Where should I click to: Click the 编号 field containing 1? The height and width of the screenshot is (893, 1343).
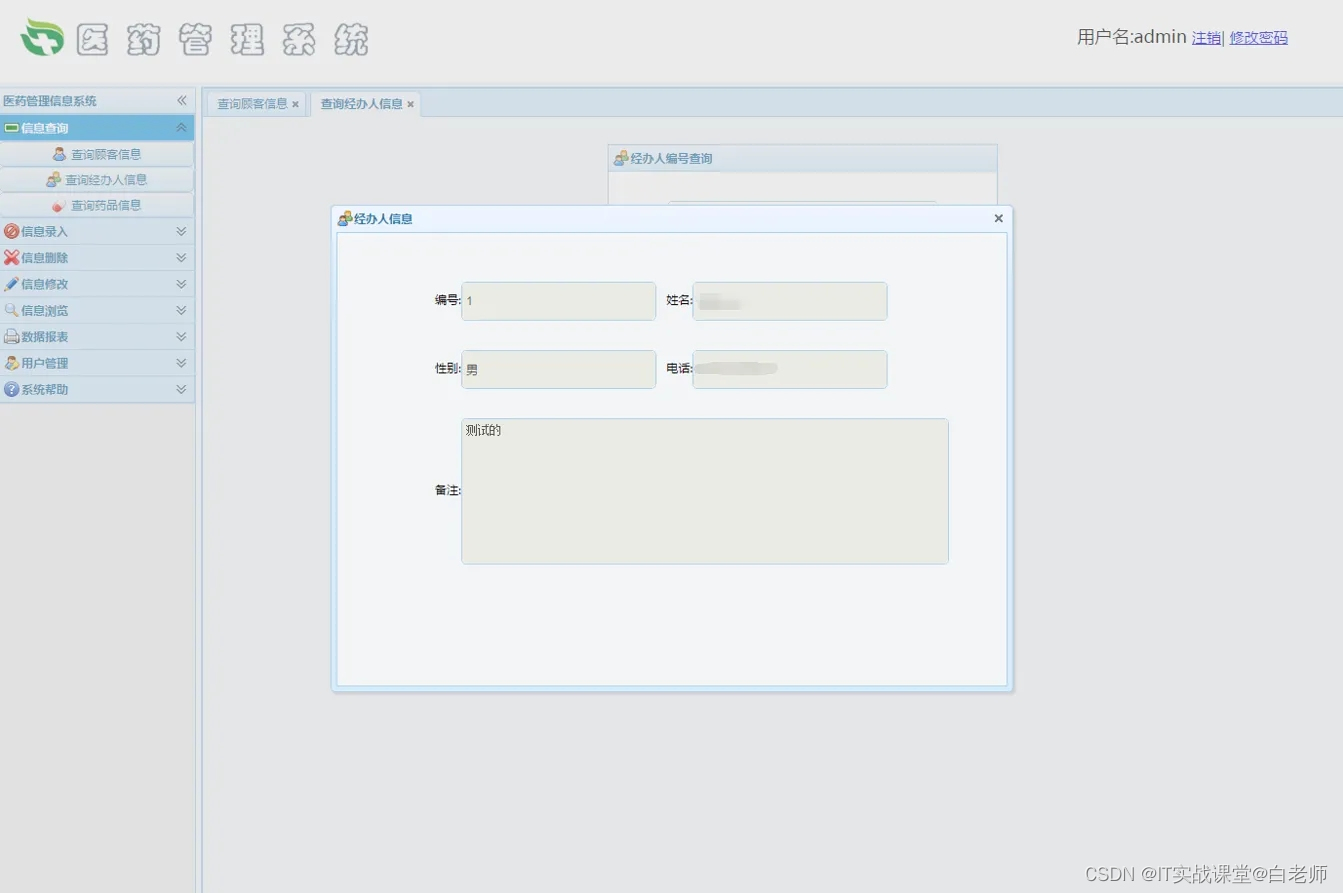pos(558,301)
